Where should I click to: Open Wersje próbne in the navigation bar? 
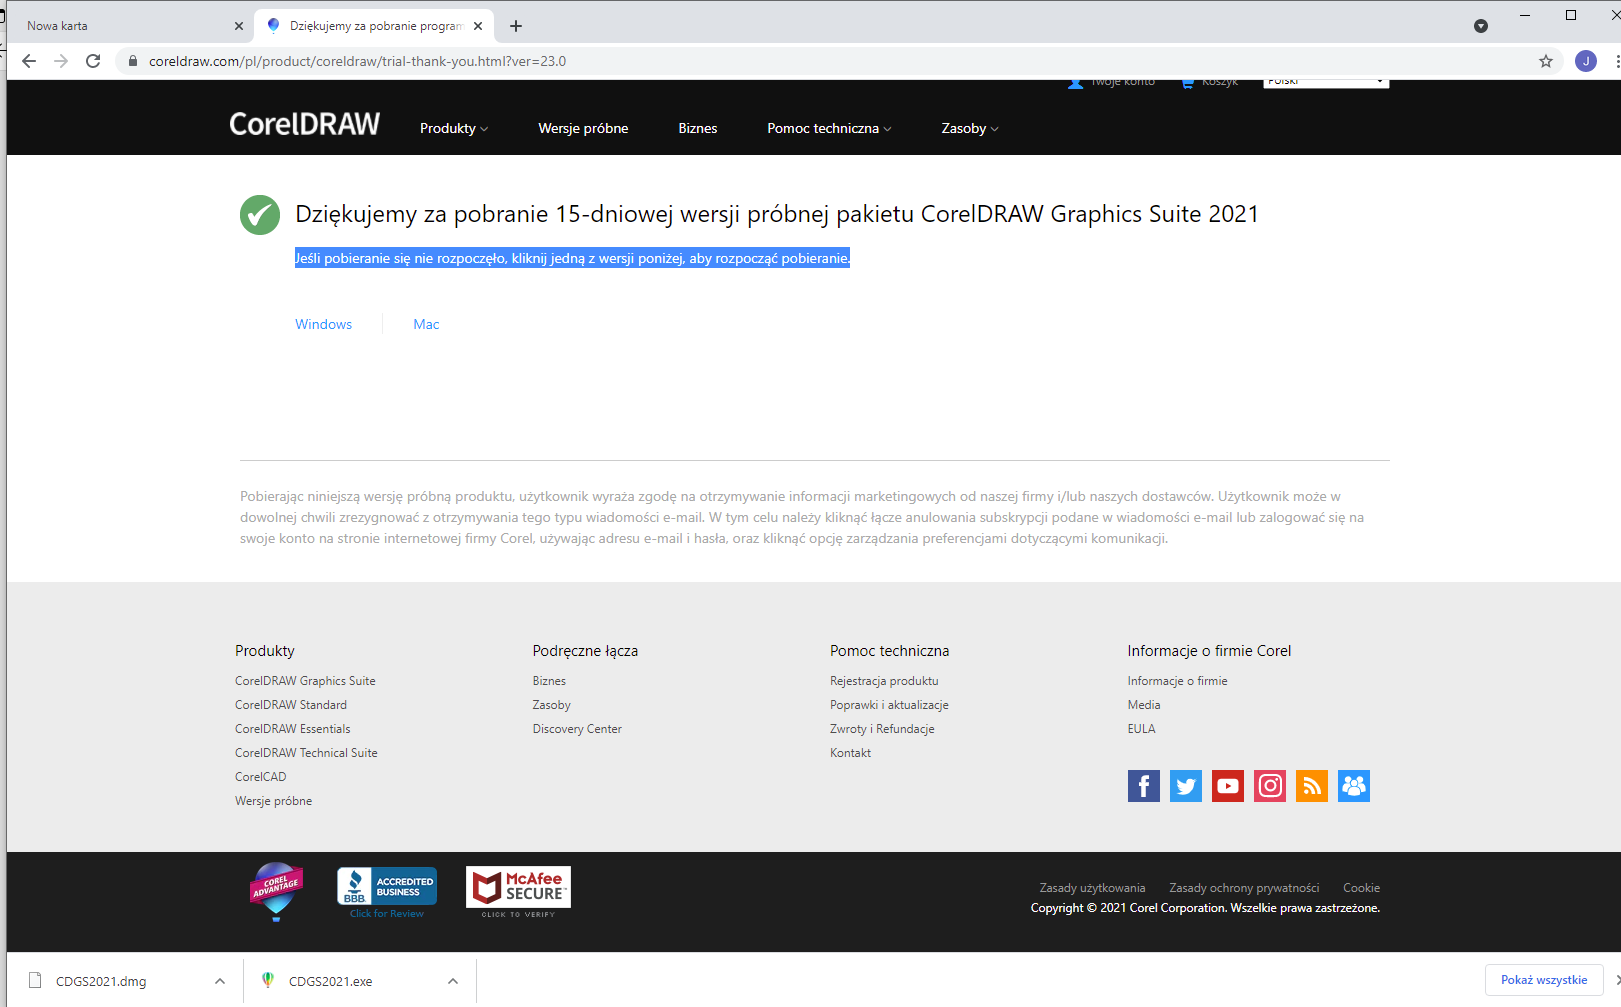tap(583, 128)
